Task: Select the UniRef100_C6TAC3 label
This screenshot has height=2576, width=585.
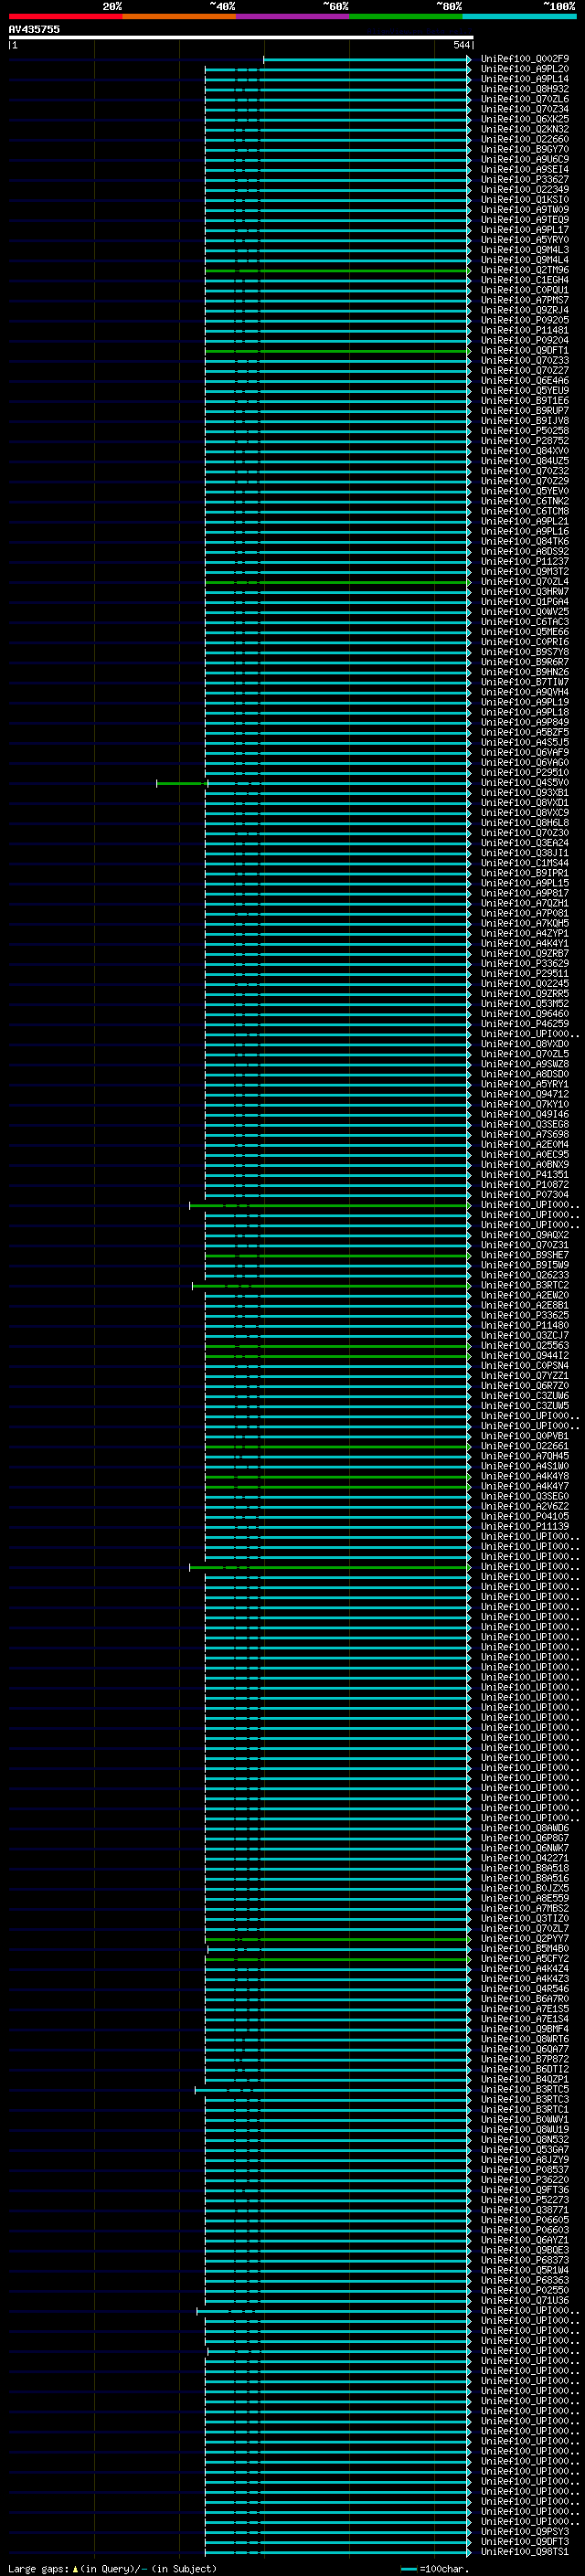Action: [x=525, y=622]
